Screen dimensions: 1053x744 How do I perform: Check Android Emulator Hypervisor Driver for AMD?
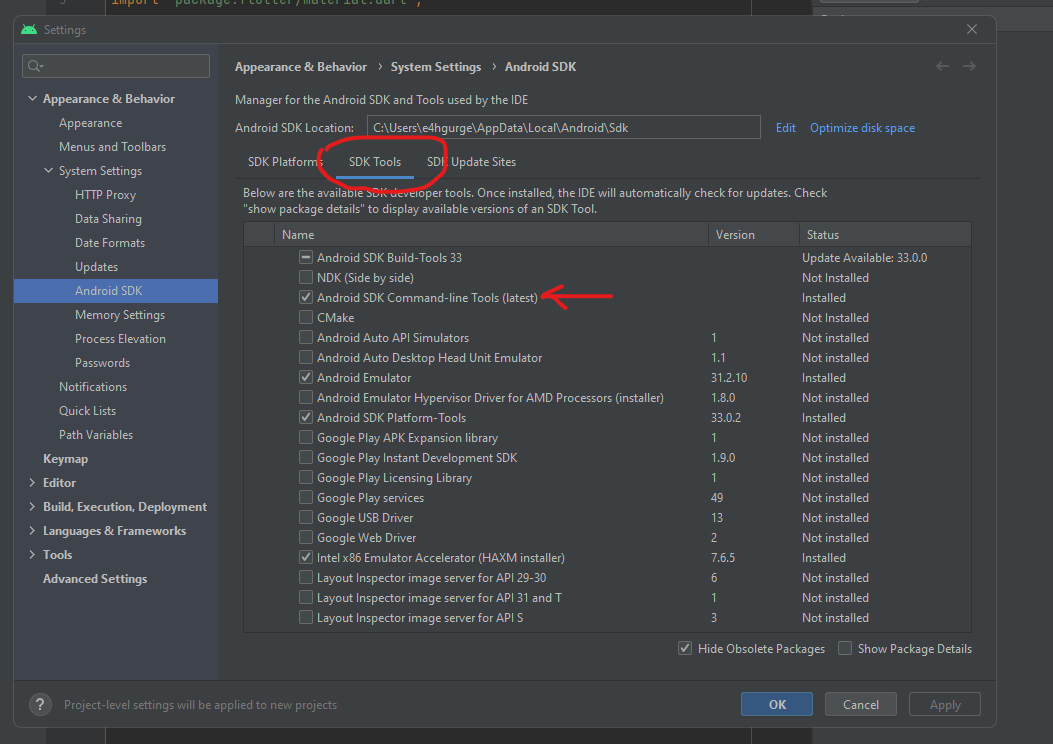click(306, 398)
